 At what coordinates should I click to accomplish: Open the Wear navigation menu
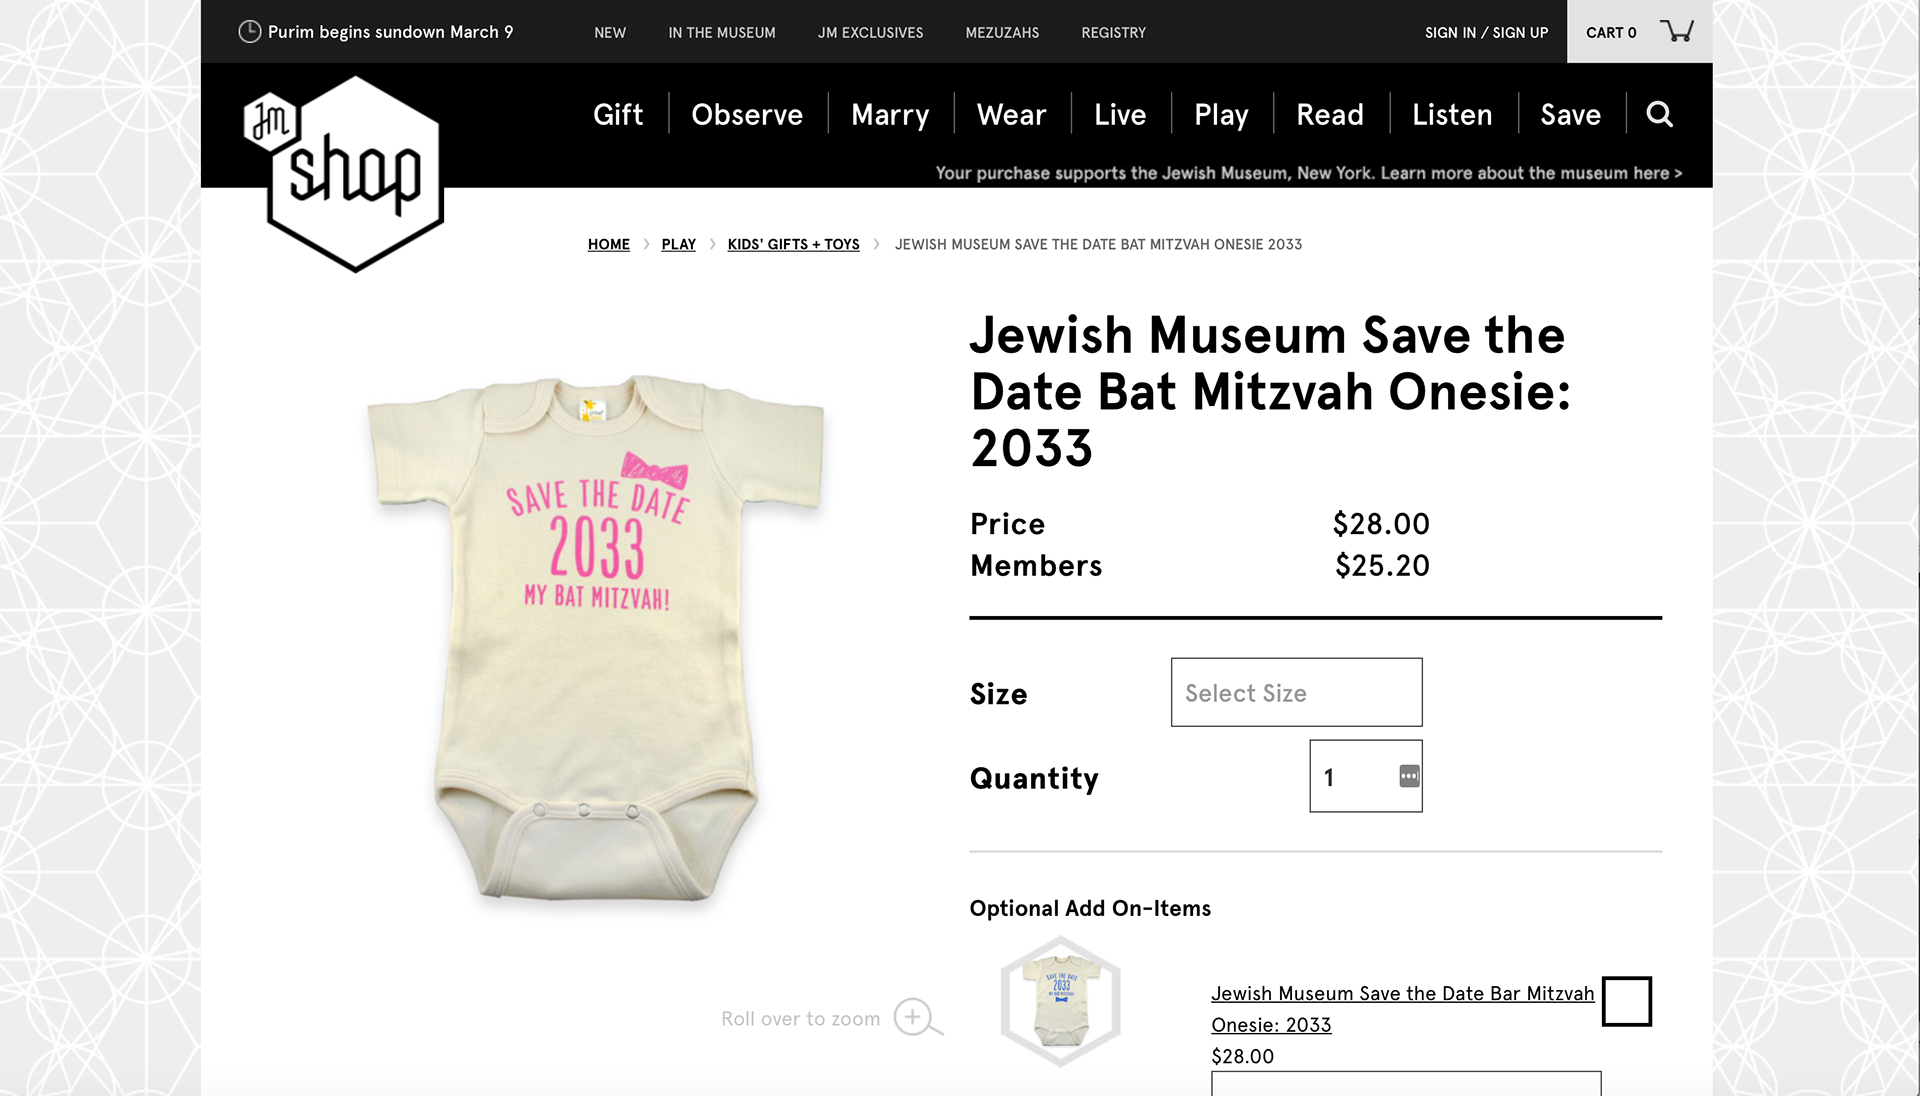click(x=1011, y=115)
